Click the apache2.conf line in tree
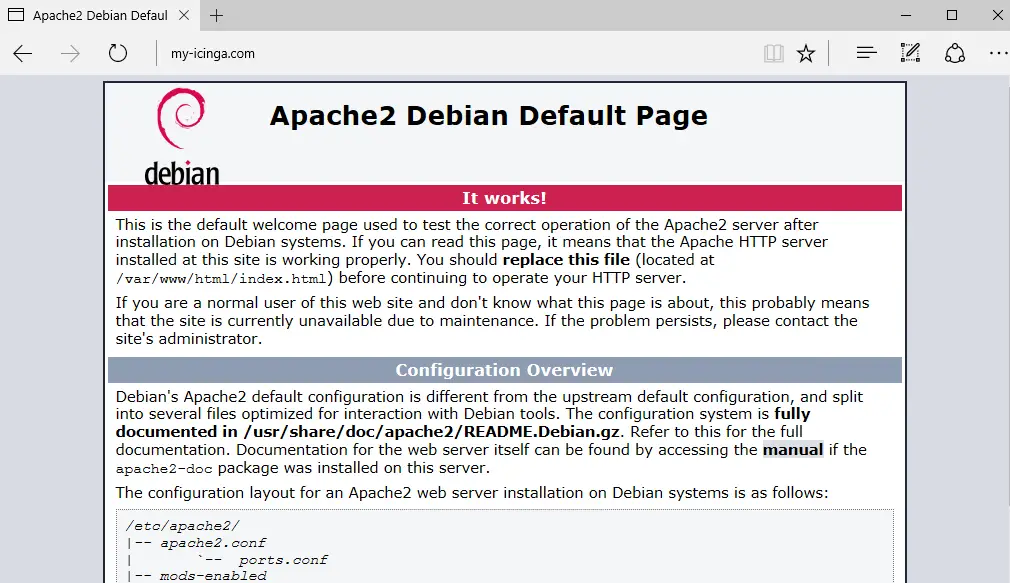Viewport: 1010px width, 583px height. (x=213, y=543)
